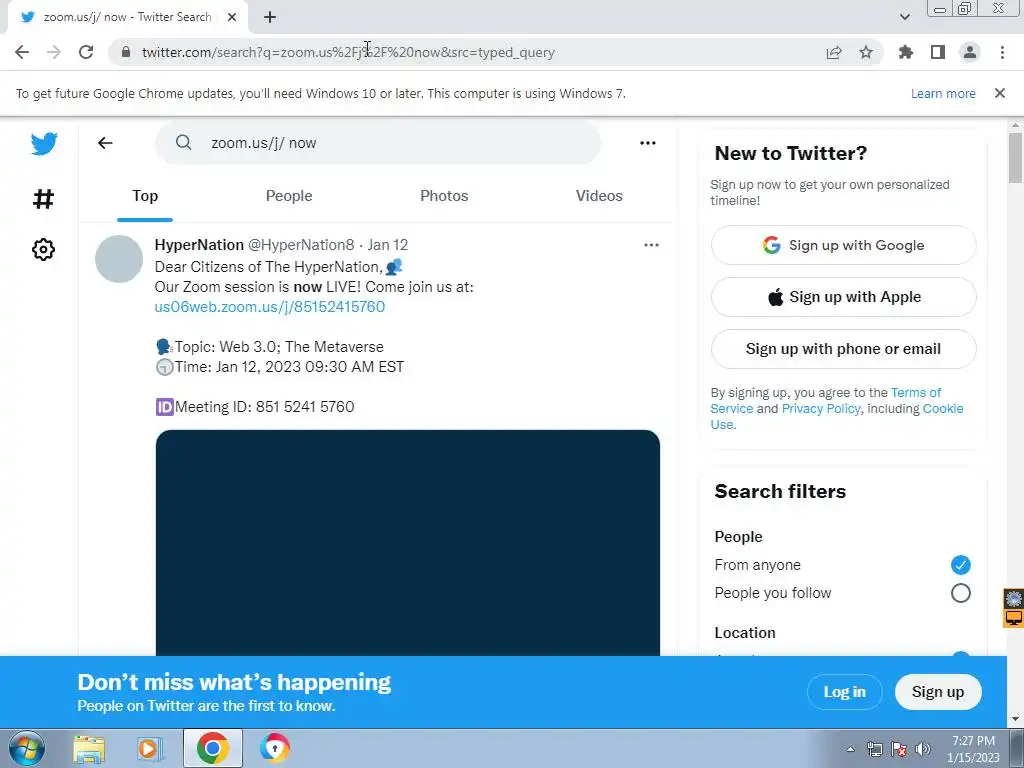The width and height of the screenshot is (1024, 768).
Task: Click the Twitter bird logo
Action: tap(44, 143)
